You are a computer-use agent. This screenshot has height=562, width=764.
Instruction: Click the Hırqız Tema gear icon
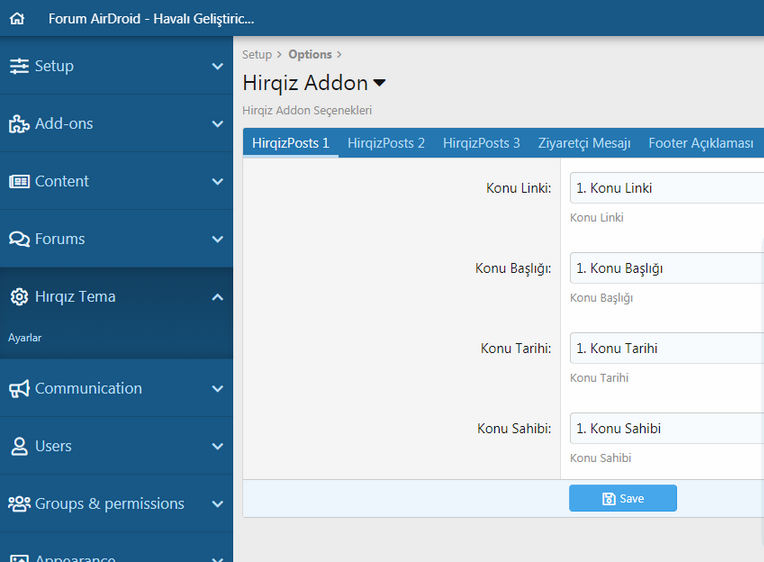coord(19,297)
